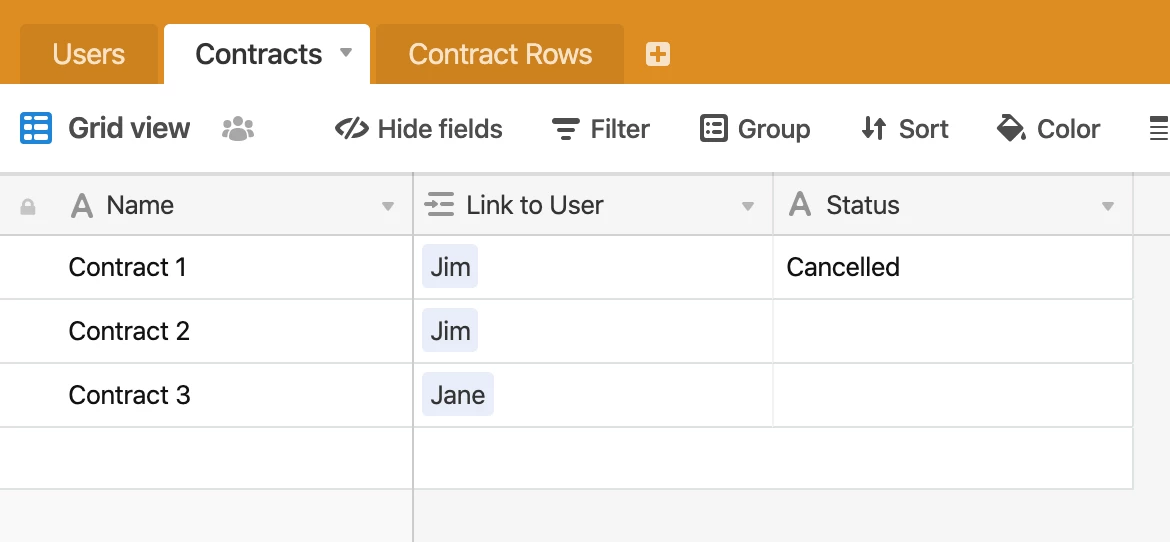Open the Status column dropdown arrow

1107,206
